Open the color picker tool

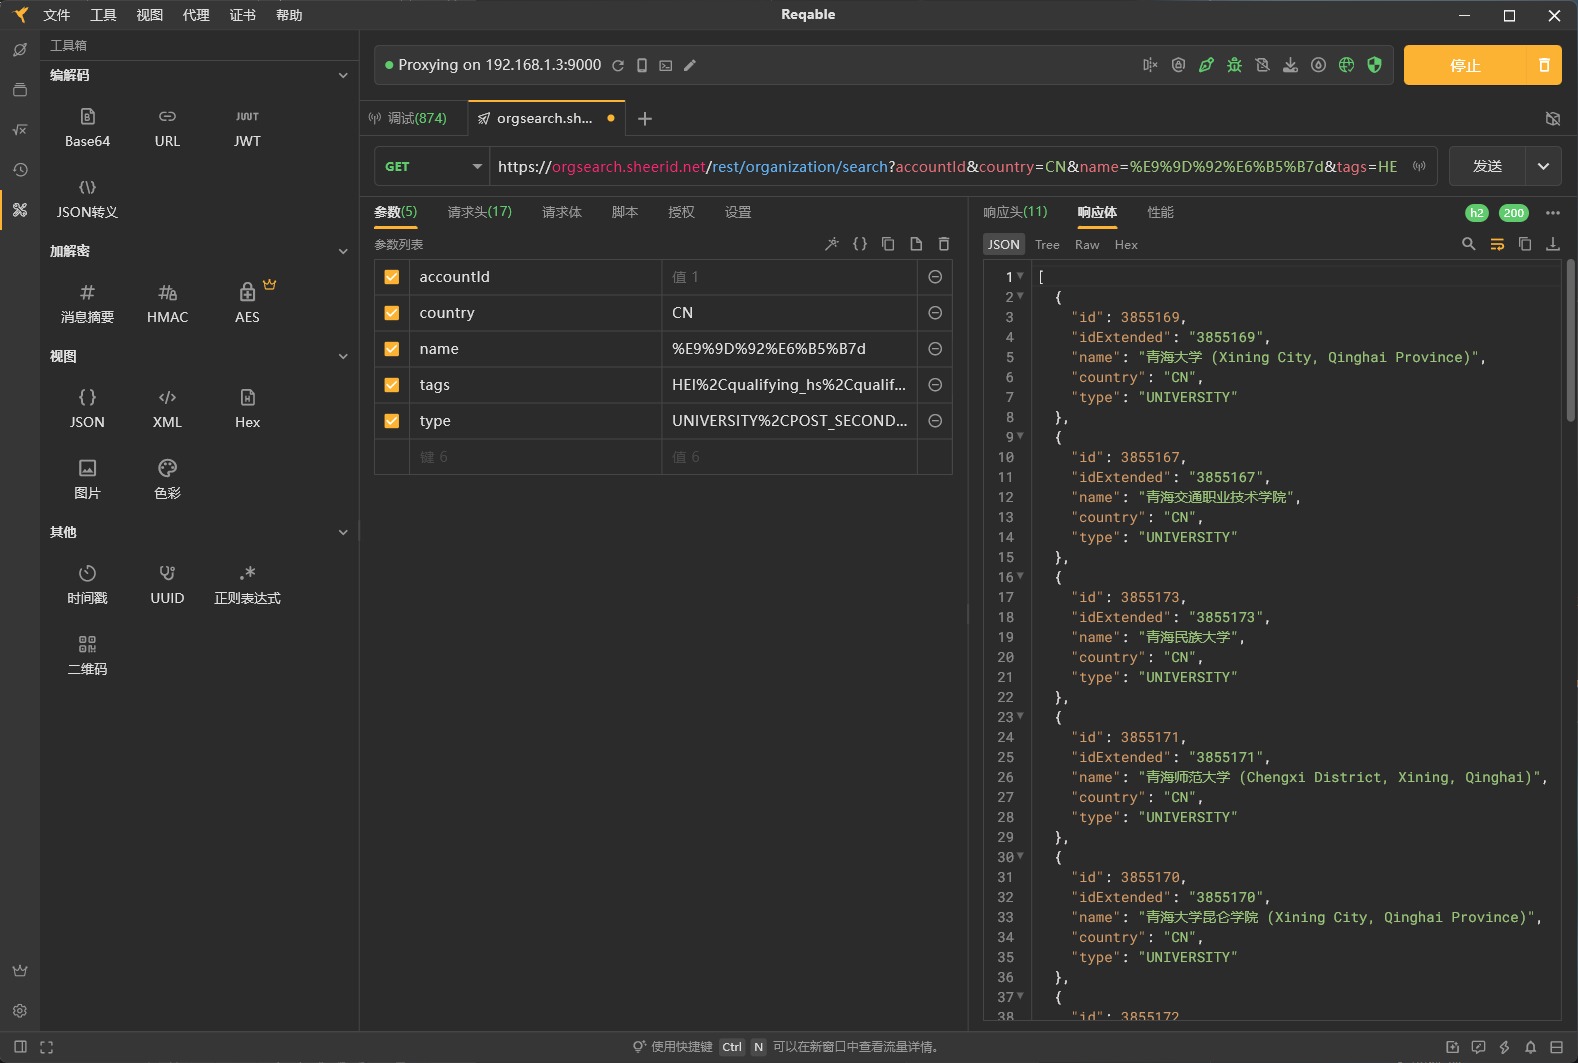click(167, 479)
